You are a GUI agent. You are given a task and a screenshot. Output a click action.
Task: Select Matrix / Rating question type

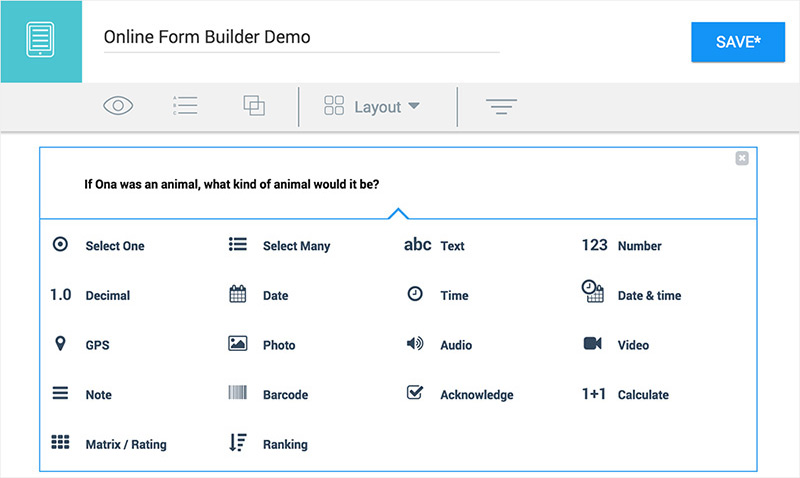pos(109,443)
